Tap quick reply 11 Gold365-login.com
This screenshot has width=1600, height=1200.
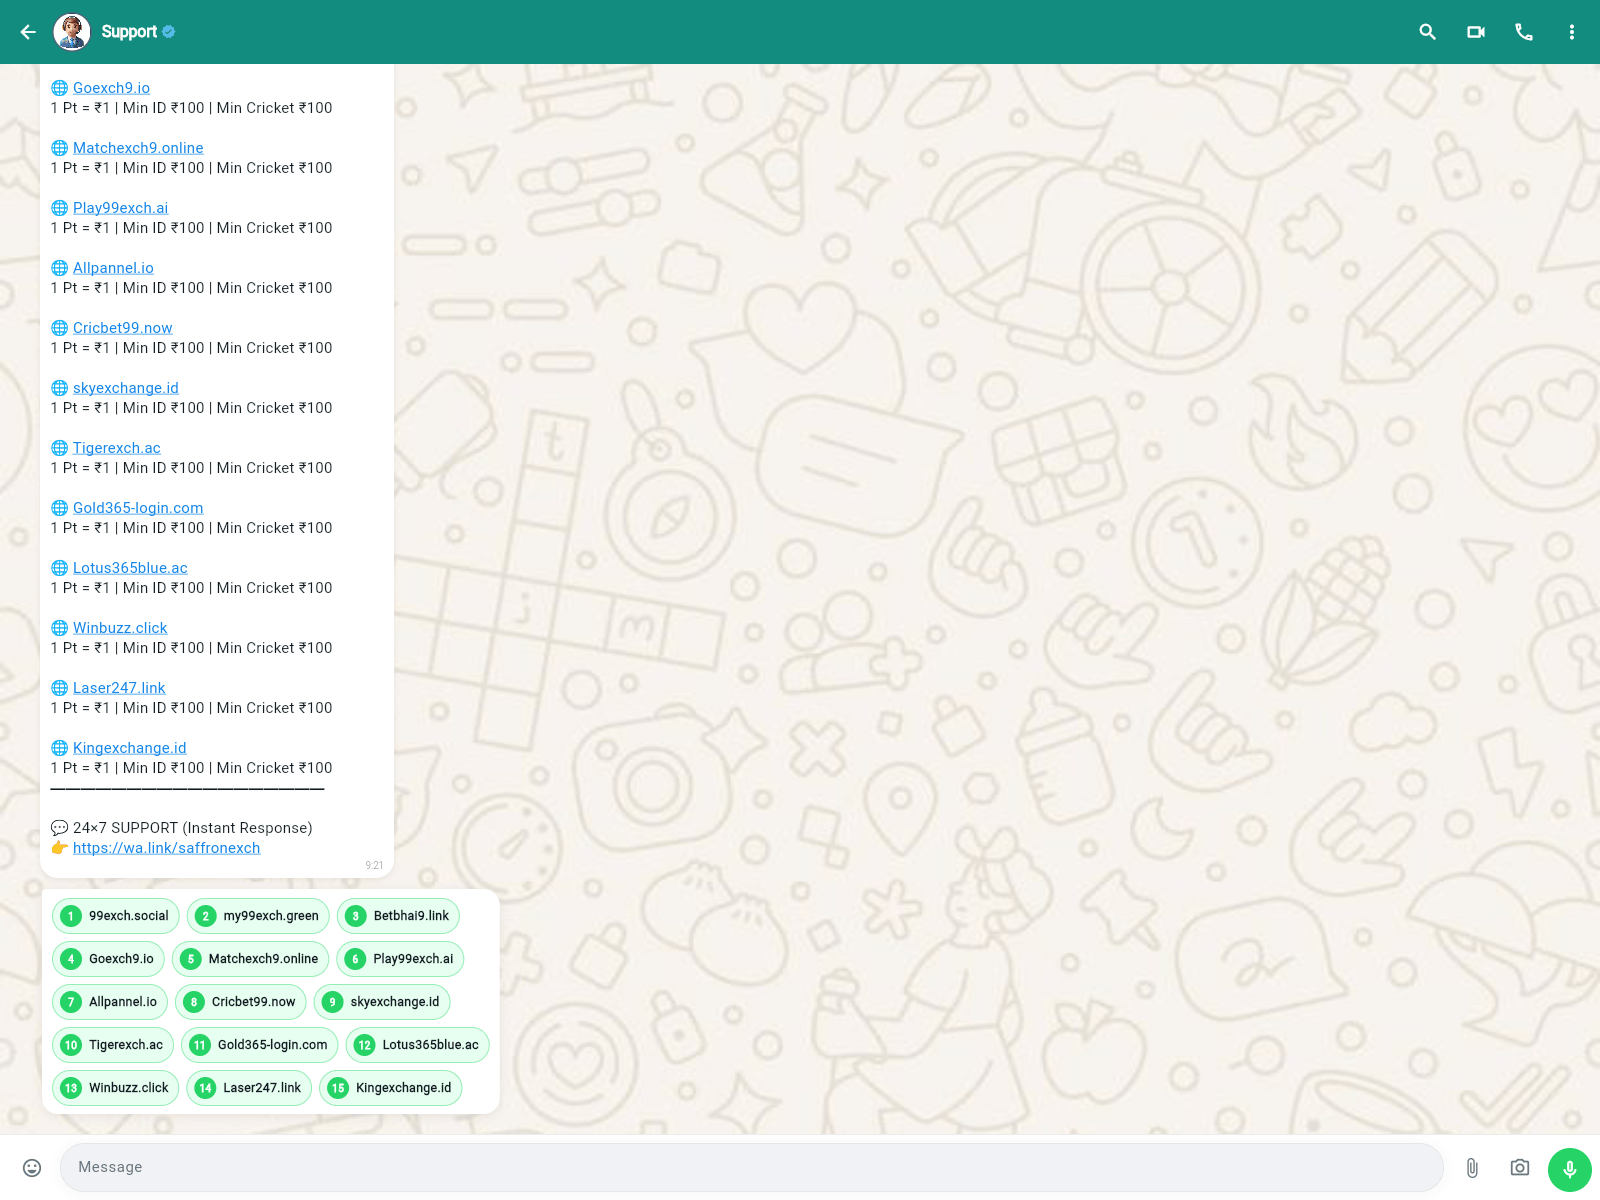point(259,1045)
